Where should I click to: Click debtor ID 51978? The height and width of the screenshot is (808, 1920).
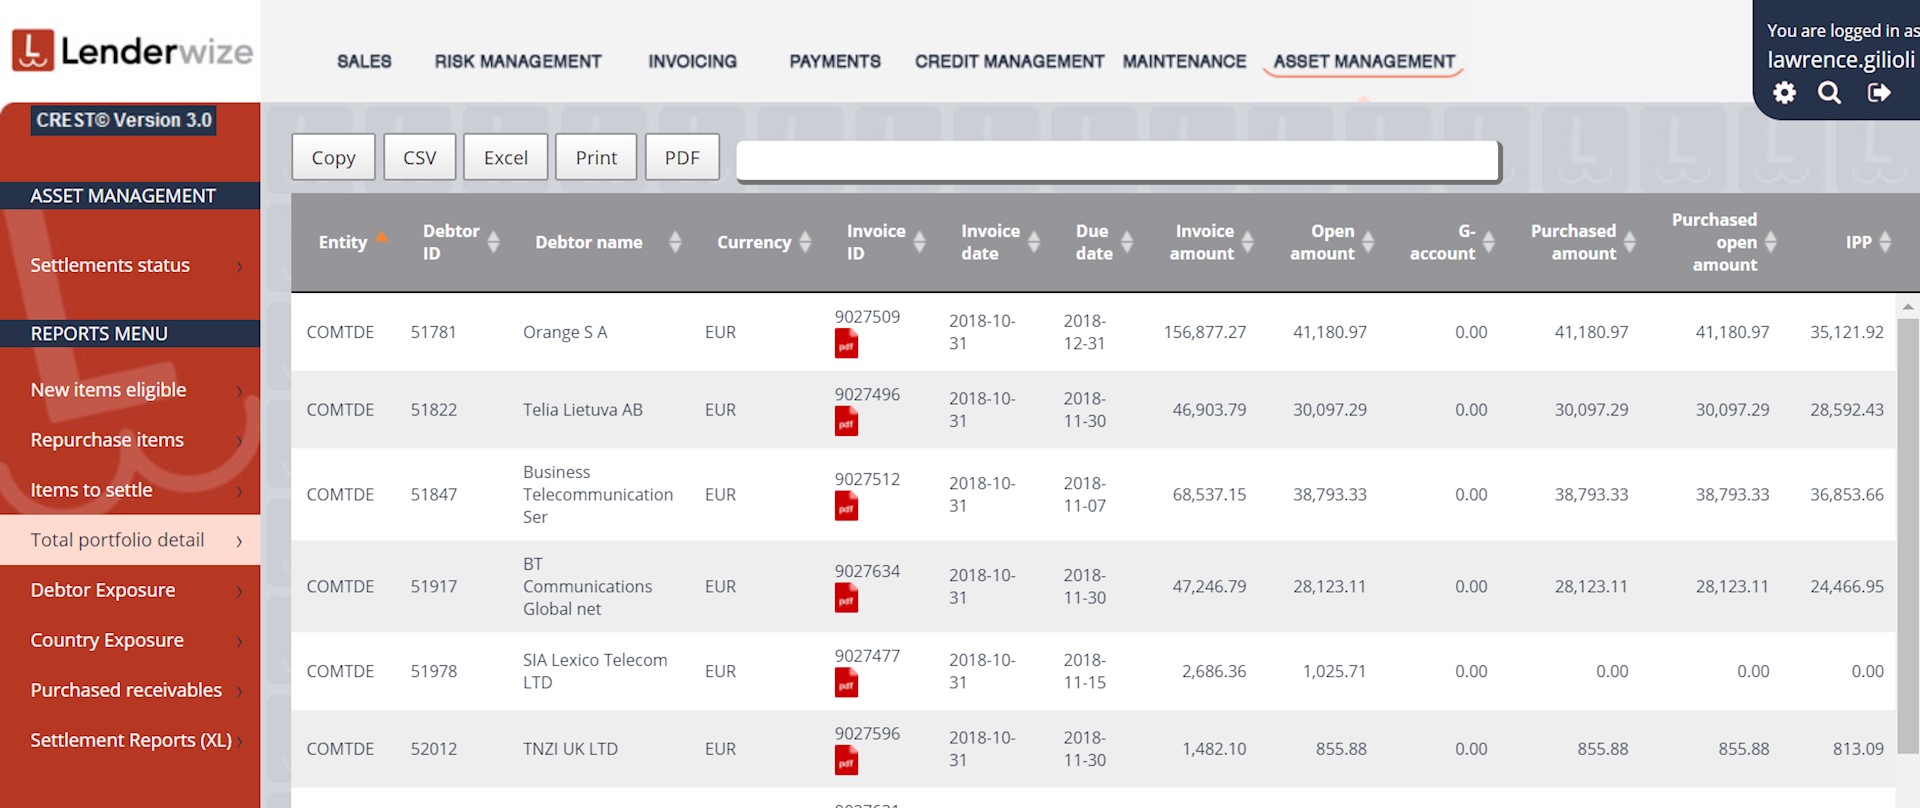tap(433, 671)
